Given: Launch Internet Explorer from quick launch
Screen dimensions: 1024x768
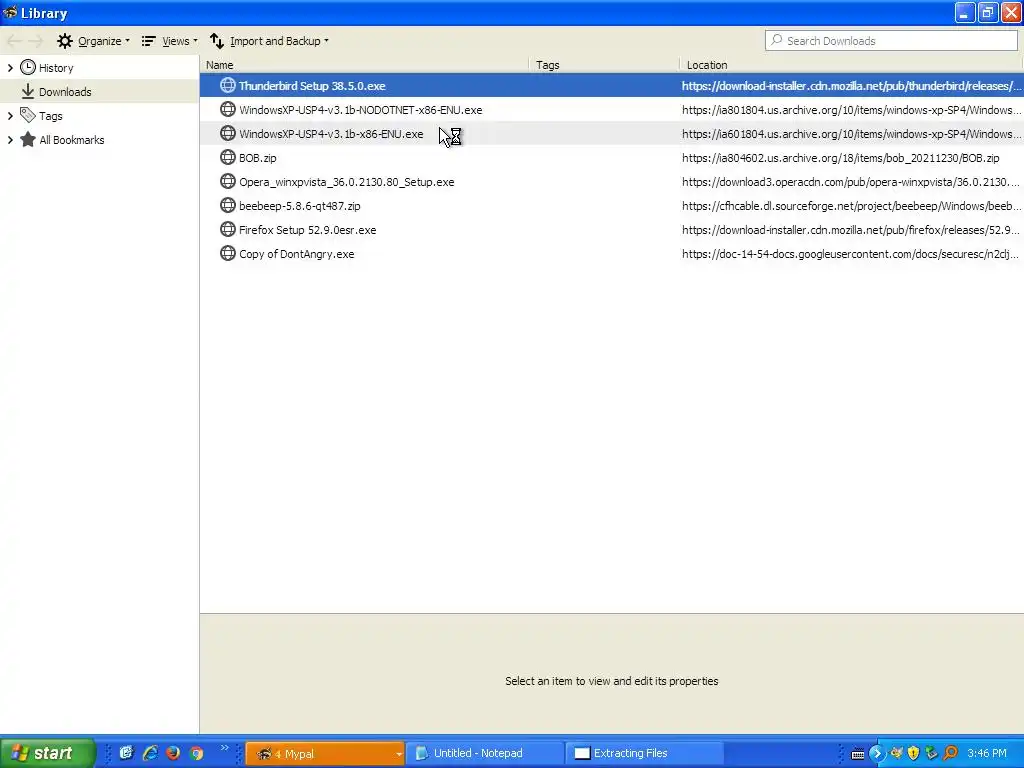Looking at the screenshot, I should pyautogui.click(x=150, y=753).
